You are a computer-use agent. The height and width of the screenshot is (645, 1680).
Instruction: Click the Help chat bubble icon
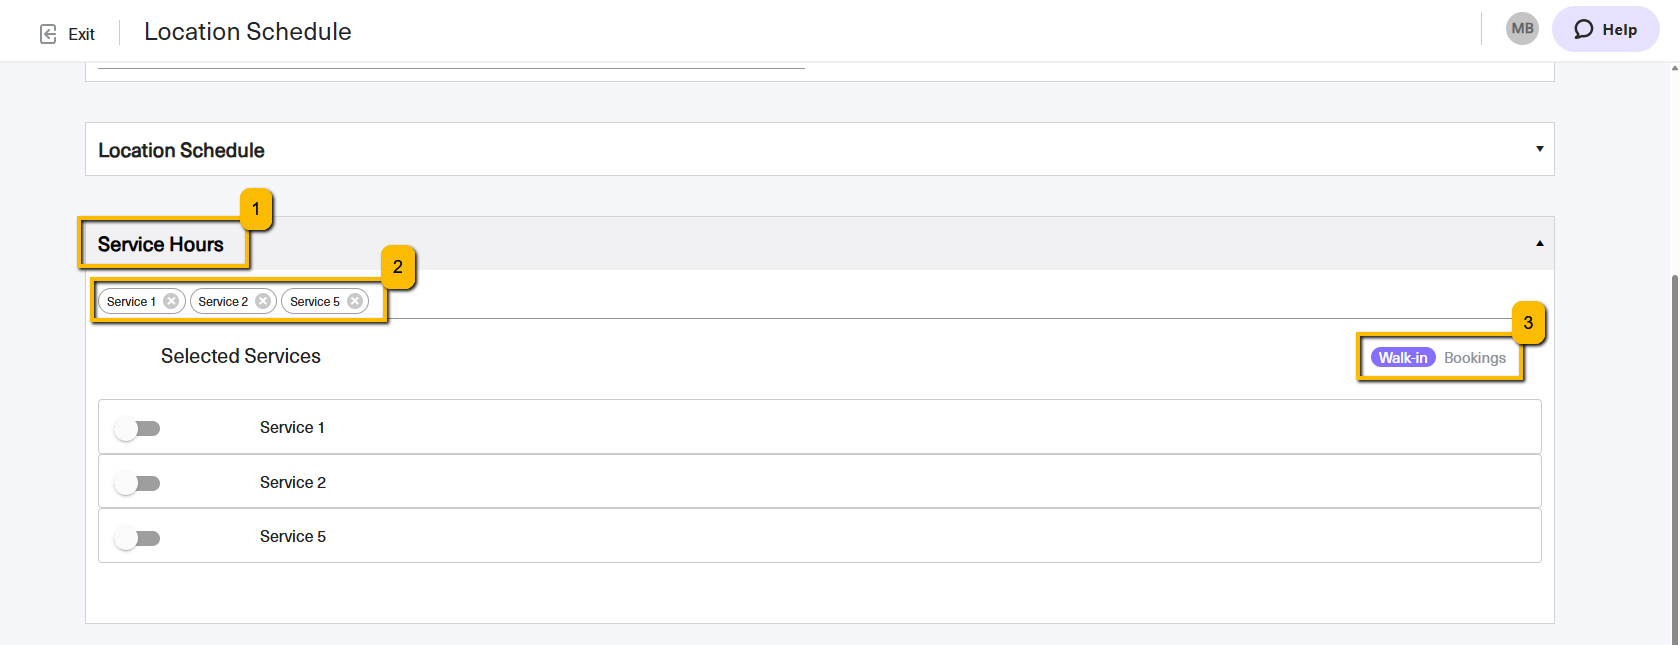click(x=1584, y=29)
